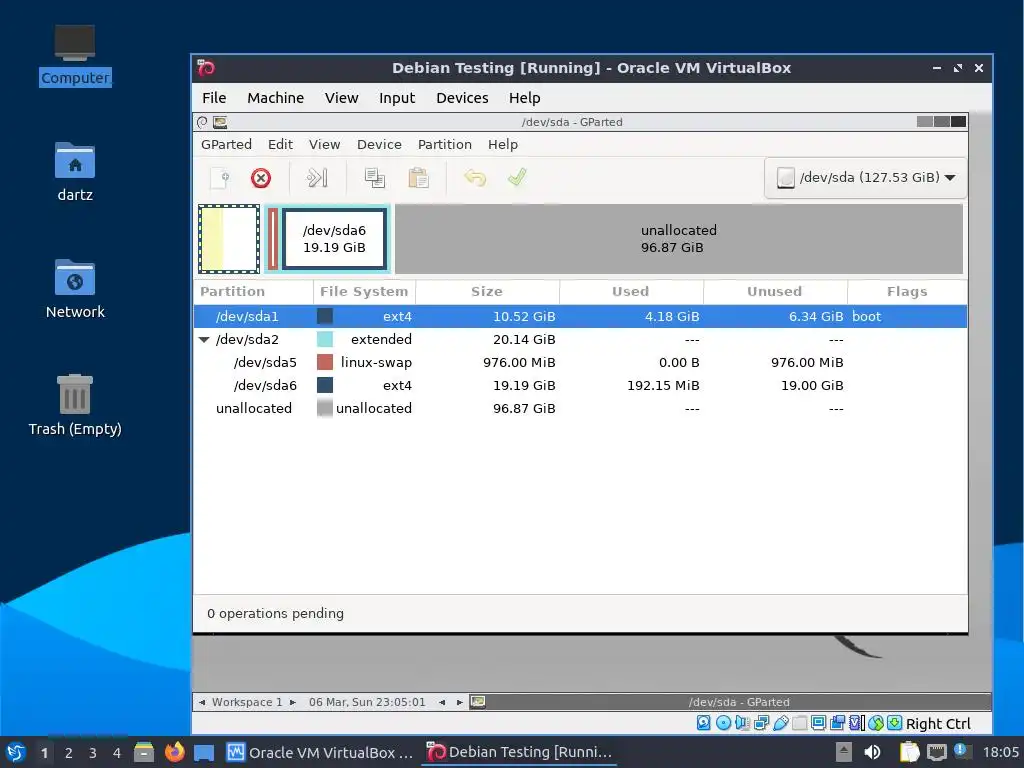The height and width of the screenshot is (768, 1024).
Task: Click the boot flag text for /dev/sda1
Action: click(x=867, y=317)
